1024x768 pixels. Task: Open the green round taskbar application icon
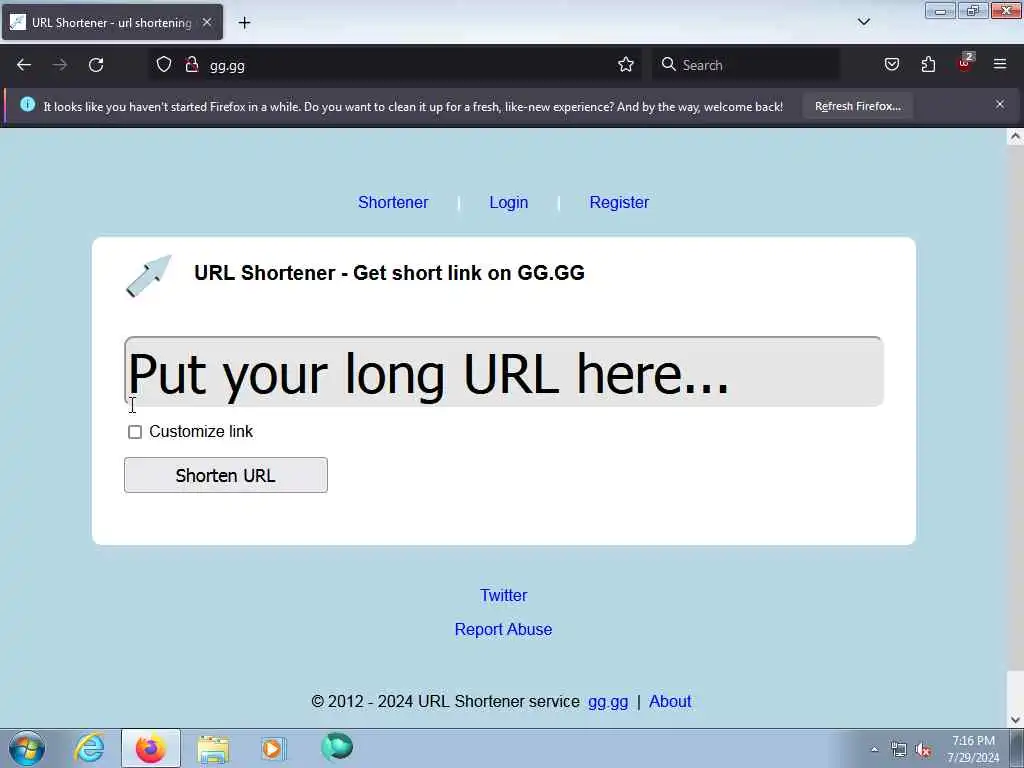337,747
